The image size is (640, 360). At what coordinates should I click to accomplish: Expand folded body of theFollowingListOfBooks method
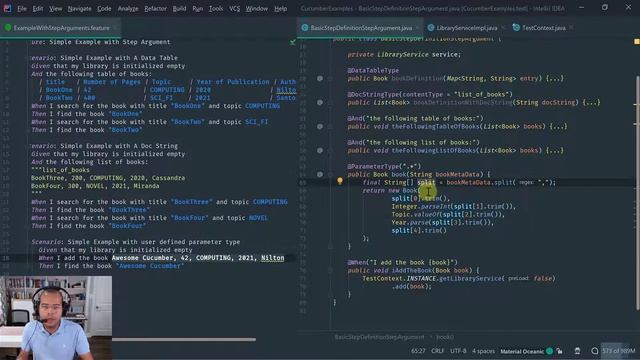click(555, 151)
